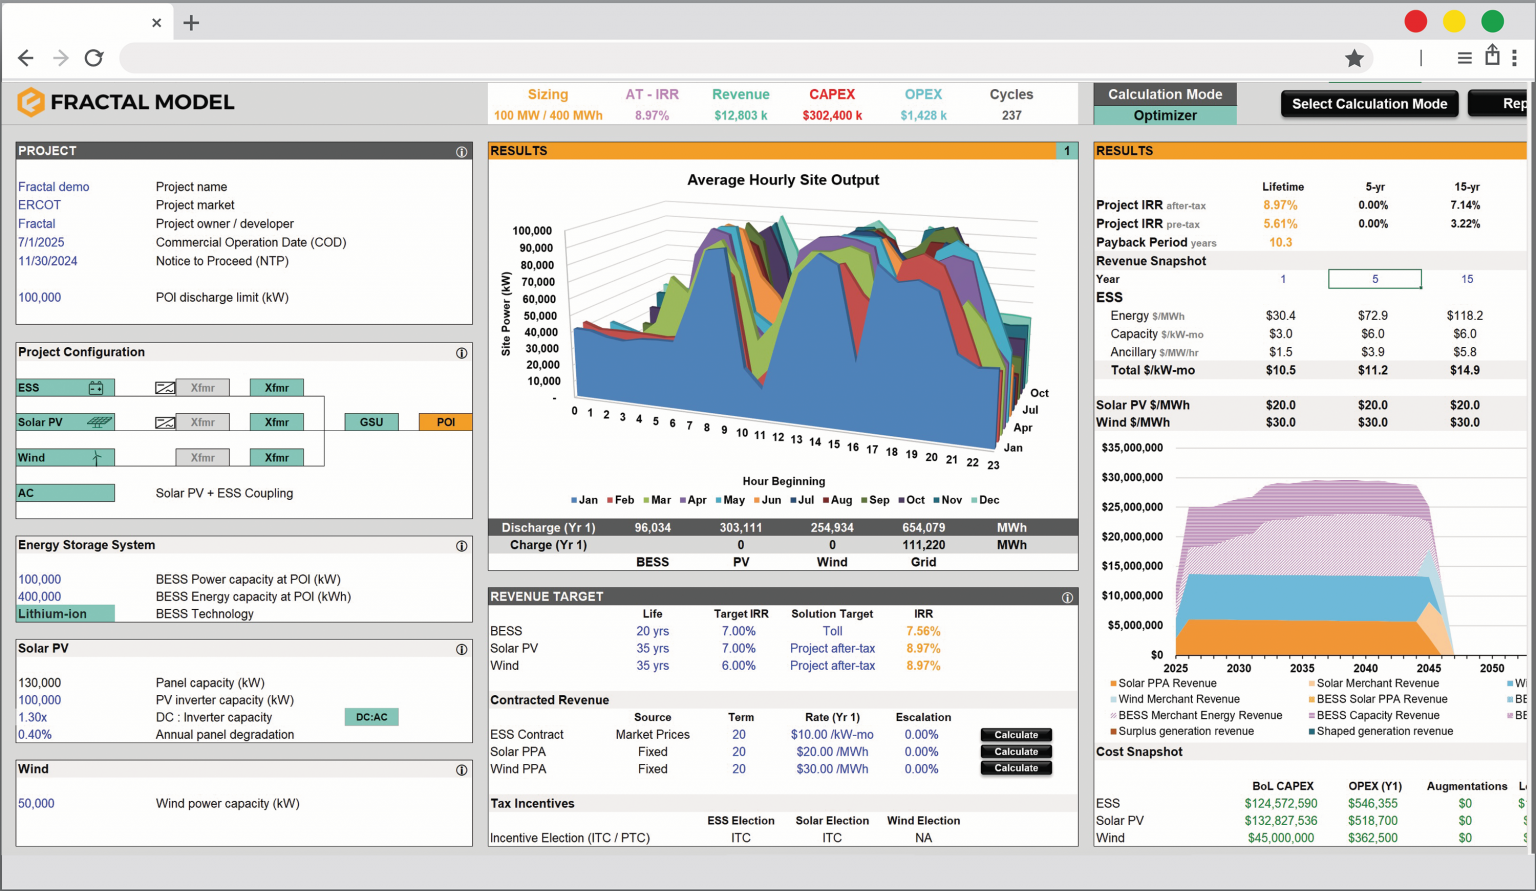1536x891 pixels.
Task: Click Calculate button for ESS Contract
Action: coord(1016,735)
